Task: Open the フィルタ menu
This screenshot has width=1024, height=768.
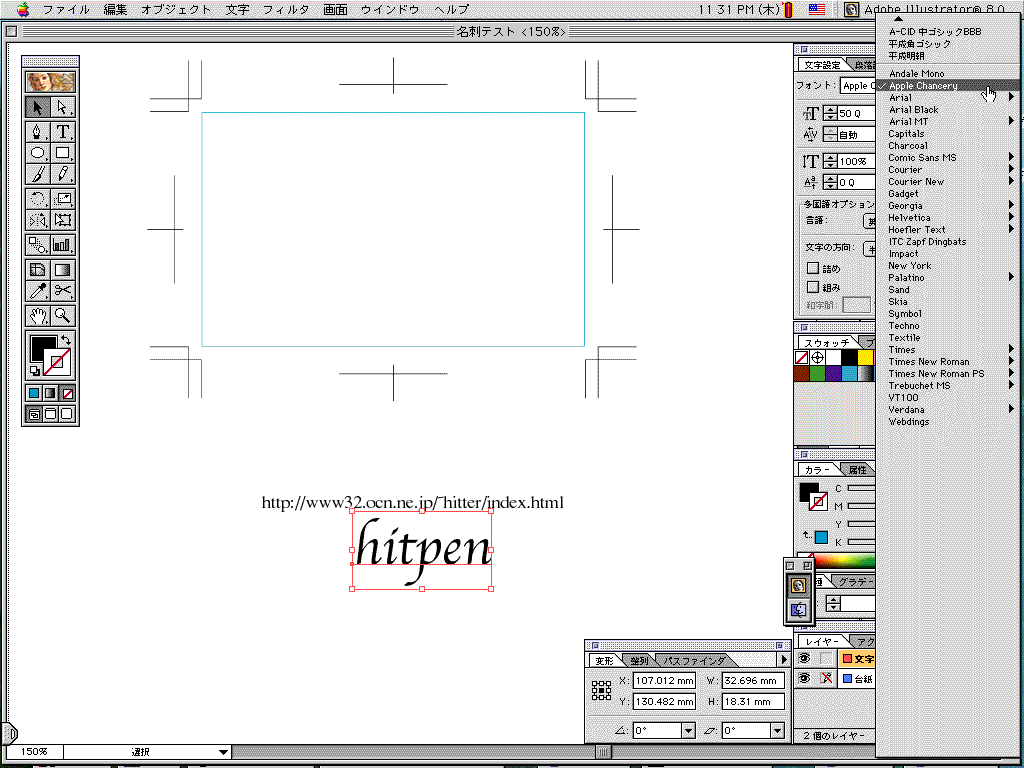Action: [286, 9]
